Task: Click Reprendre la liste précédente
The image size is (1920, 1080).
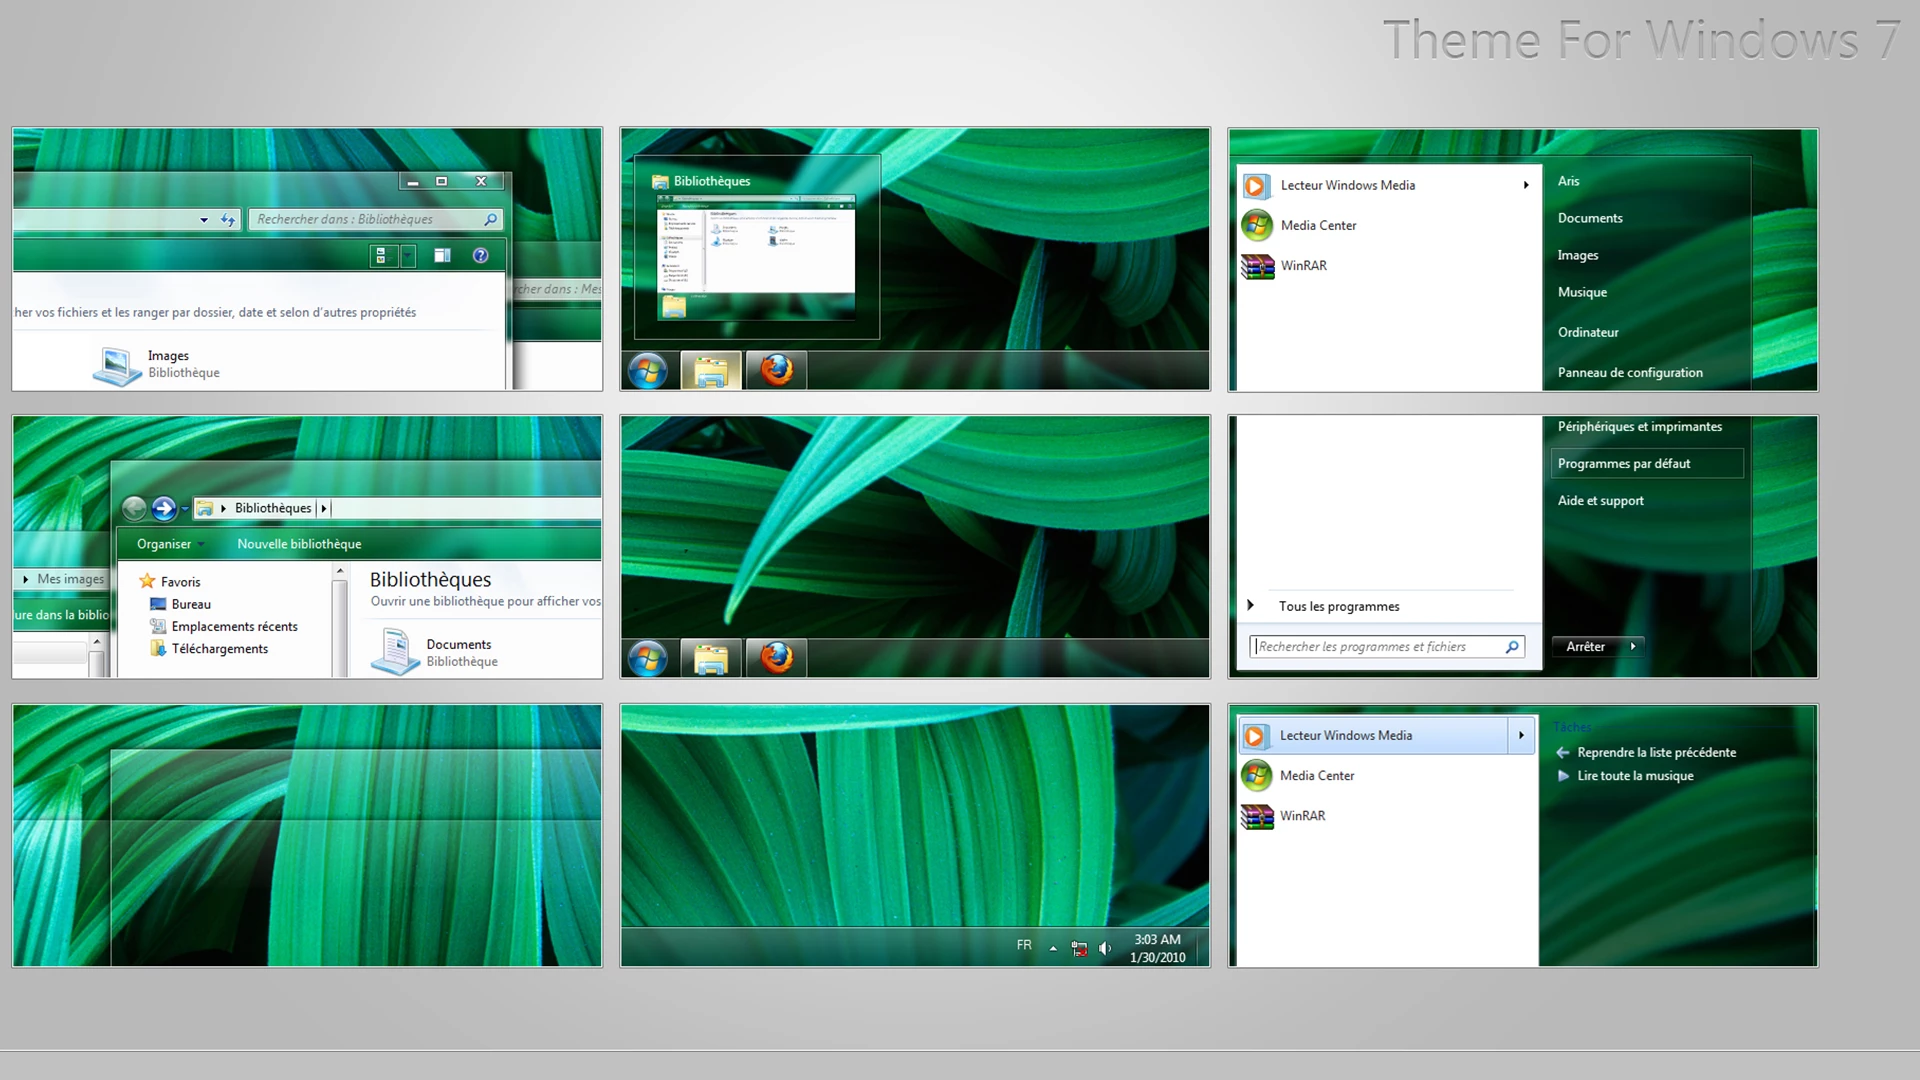Action: click(x=1656, y=752)
